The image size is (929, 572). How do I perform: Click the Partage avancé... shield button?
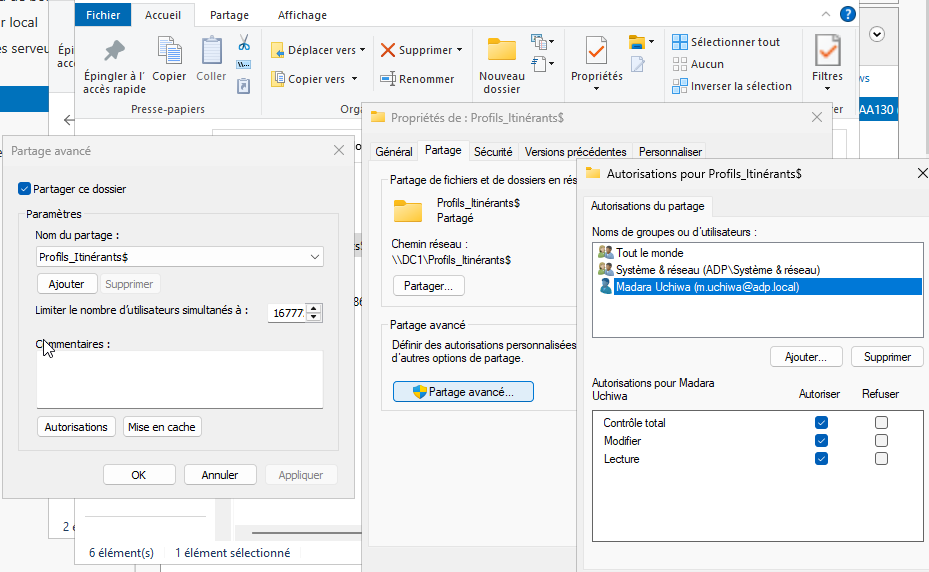pos(463,392)
